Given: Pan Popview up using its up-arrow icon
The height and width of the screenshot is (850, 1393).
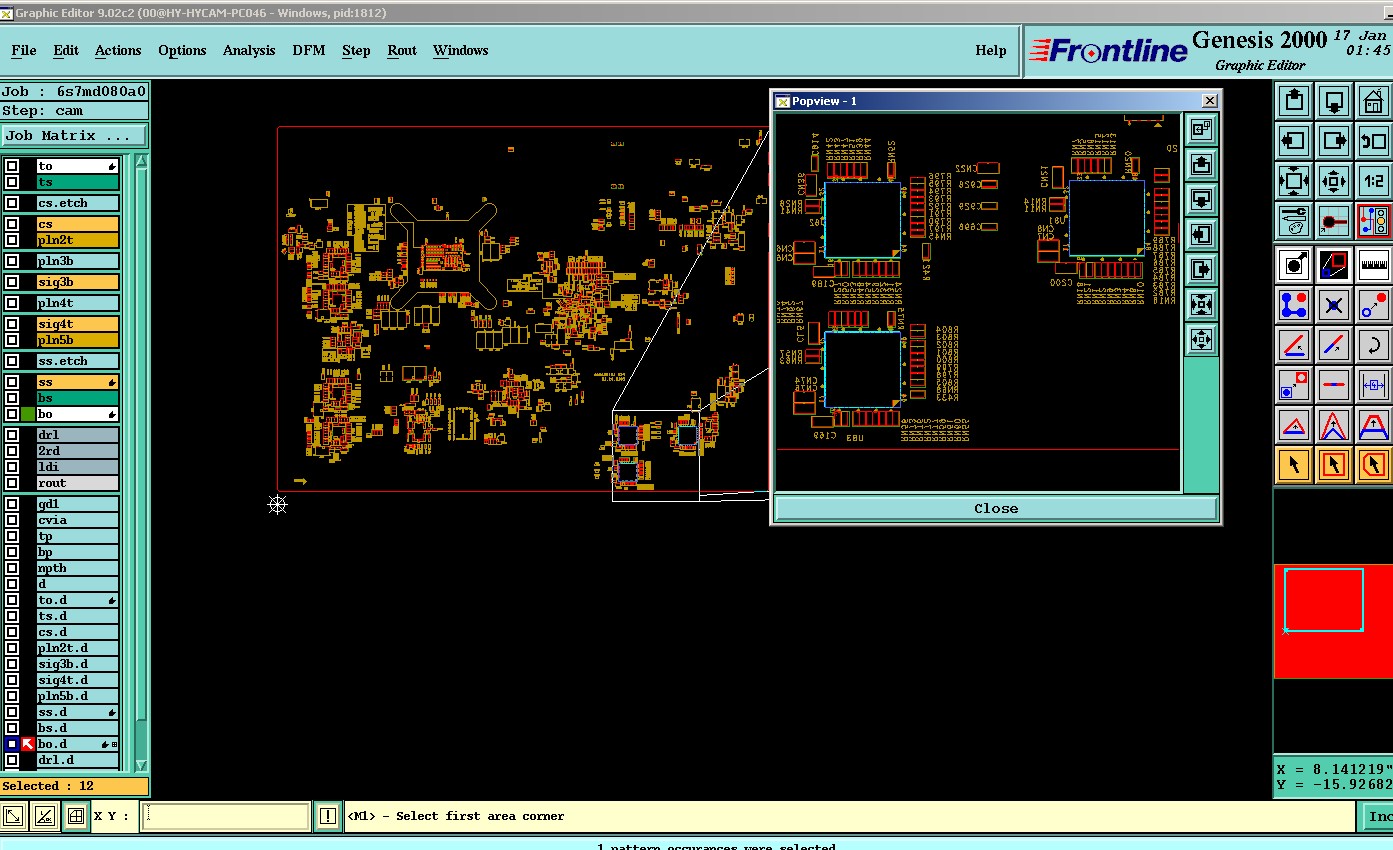Looking at the screenshot, I should click(1201, 164).
